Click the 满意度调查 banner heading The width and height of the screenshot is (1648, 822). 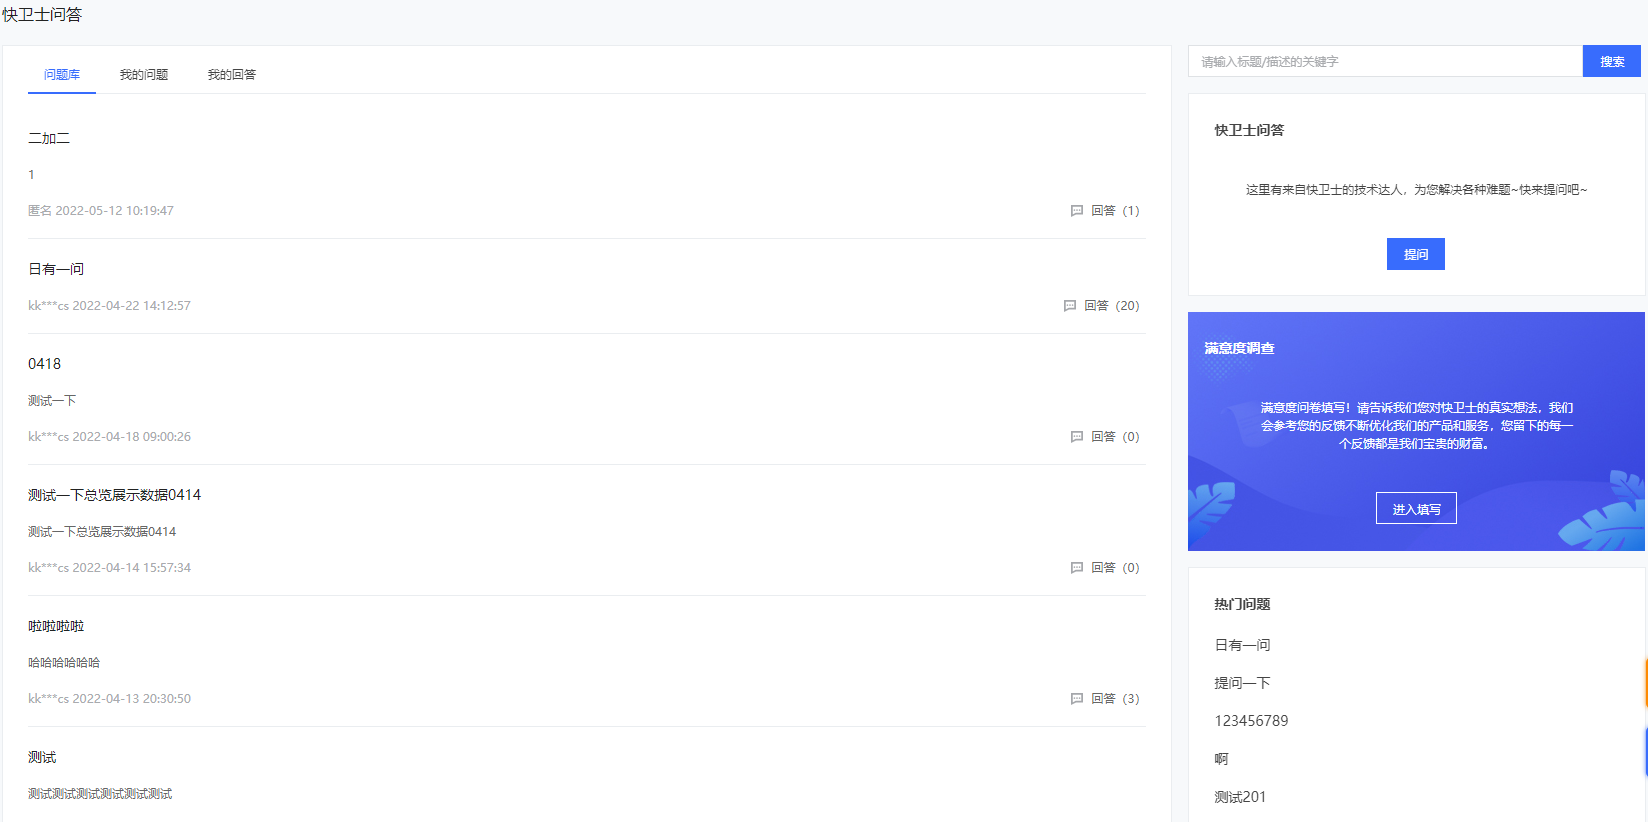[1239, 348]
